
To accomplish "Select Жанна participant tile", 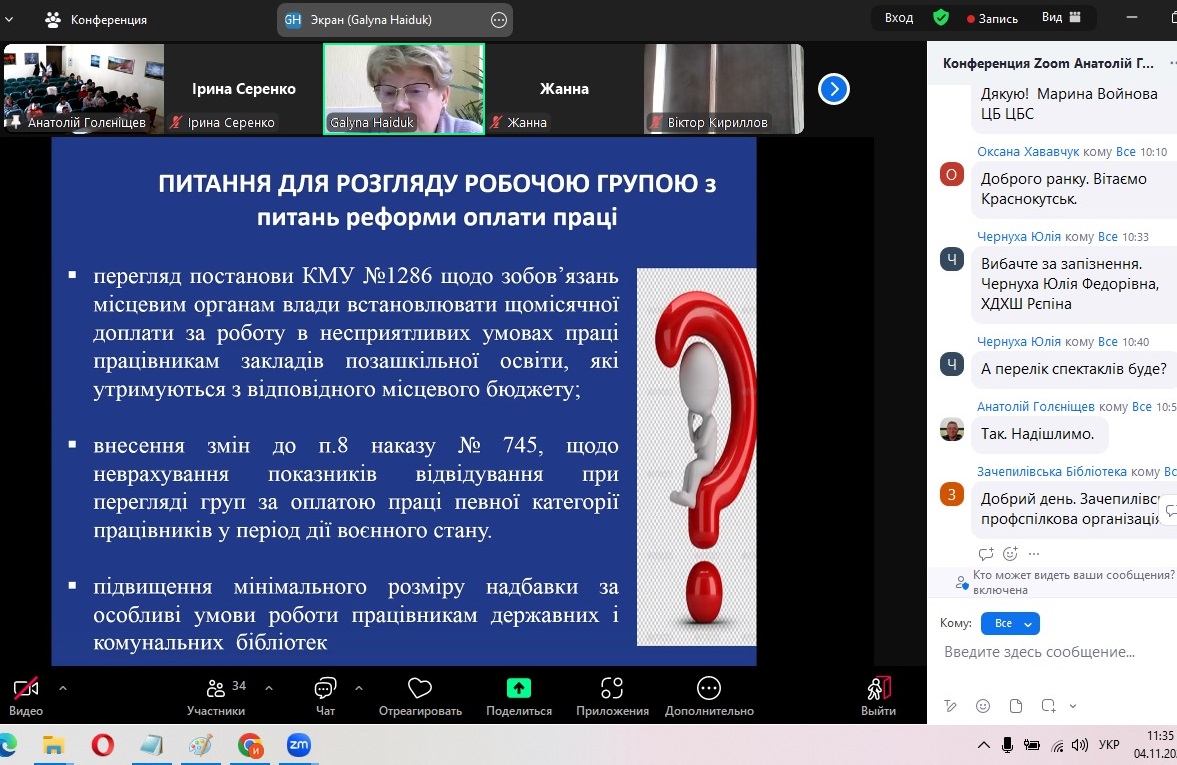I will (x=564, y=89).
